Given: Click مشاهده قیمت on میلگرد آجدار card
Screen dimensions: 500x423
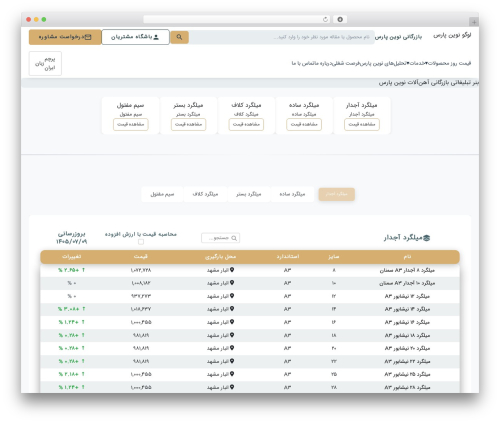Looking at the screenshot, I should (362, 124).
